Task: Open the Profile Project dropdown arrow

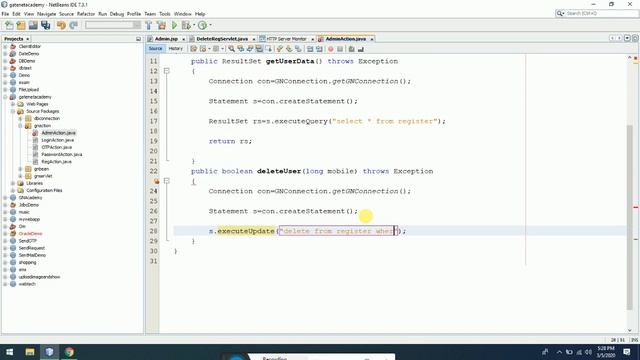Action: tap(210, 25)
